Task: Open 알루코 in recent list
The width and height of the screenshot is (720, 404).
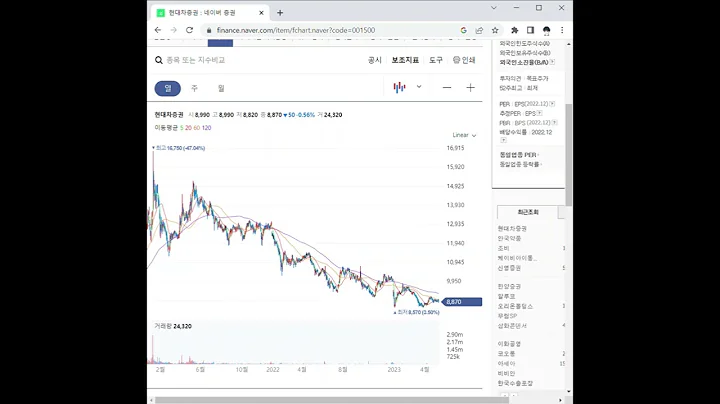Action: coord(506,297)
